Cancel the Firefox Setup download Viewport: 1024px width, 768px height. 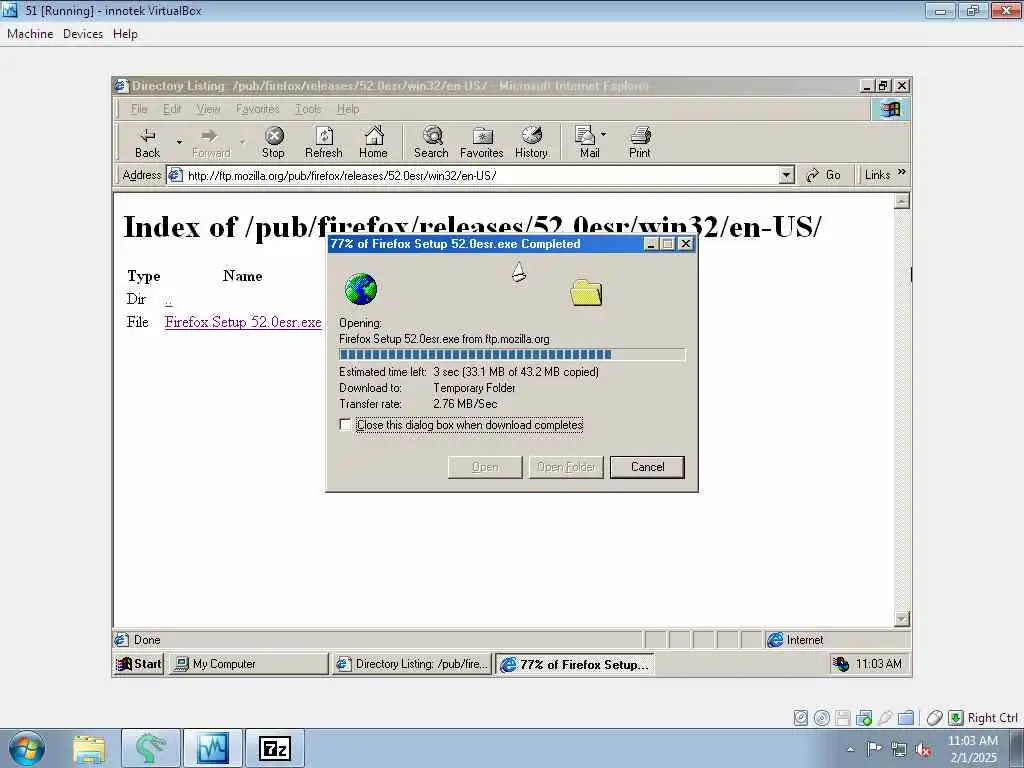647,467
